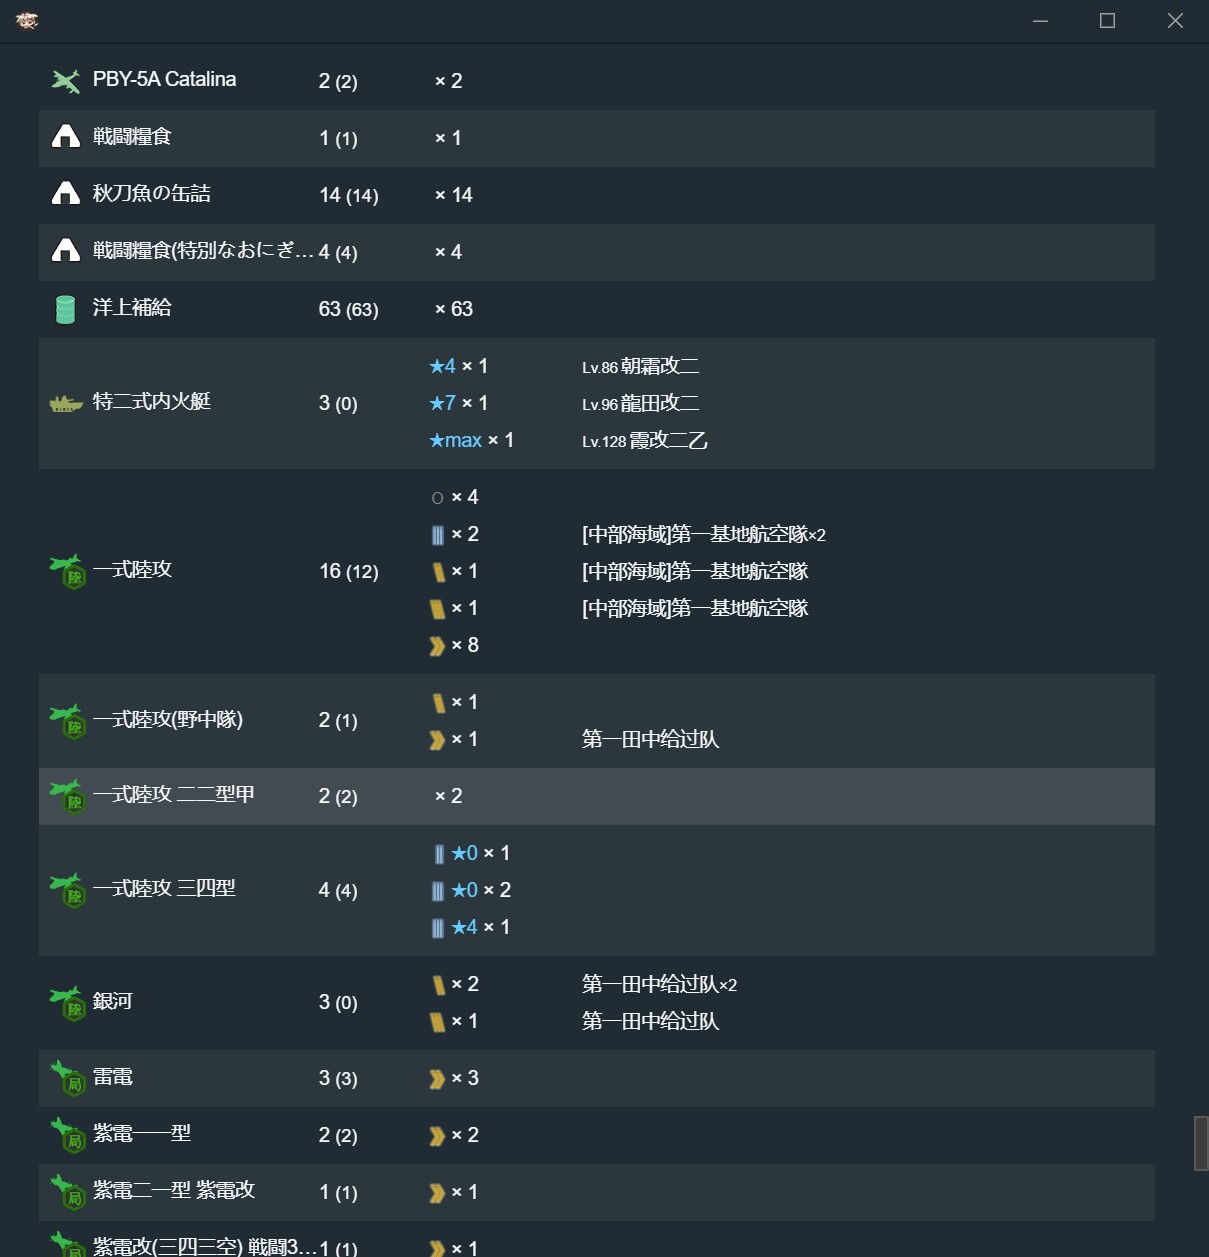Click the count 14 (14) for 秋刀魚の缶詰
Screen dimensions: 1209x1257
[x=349, y=195]
